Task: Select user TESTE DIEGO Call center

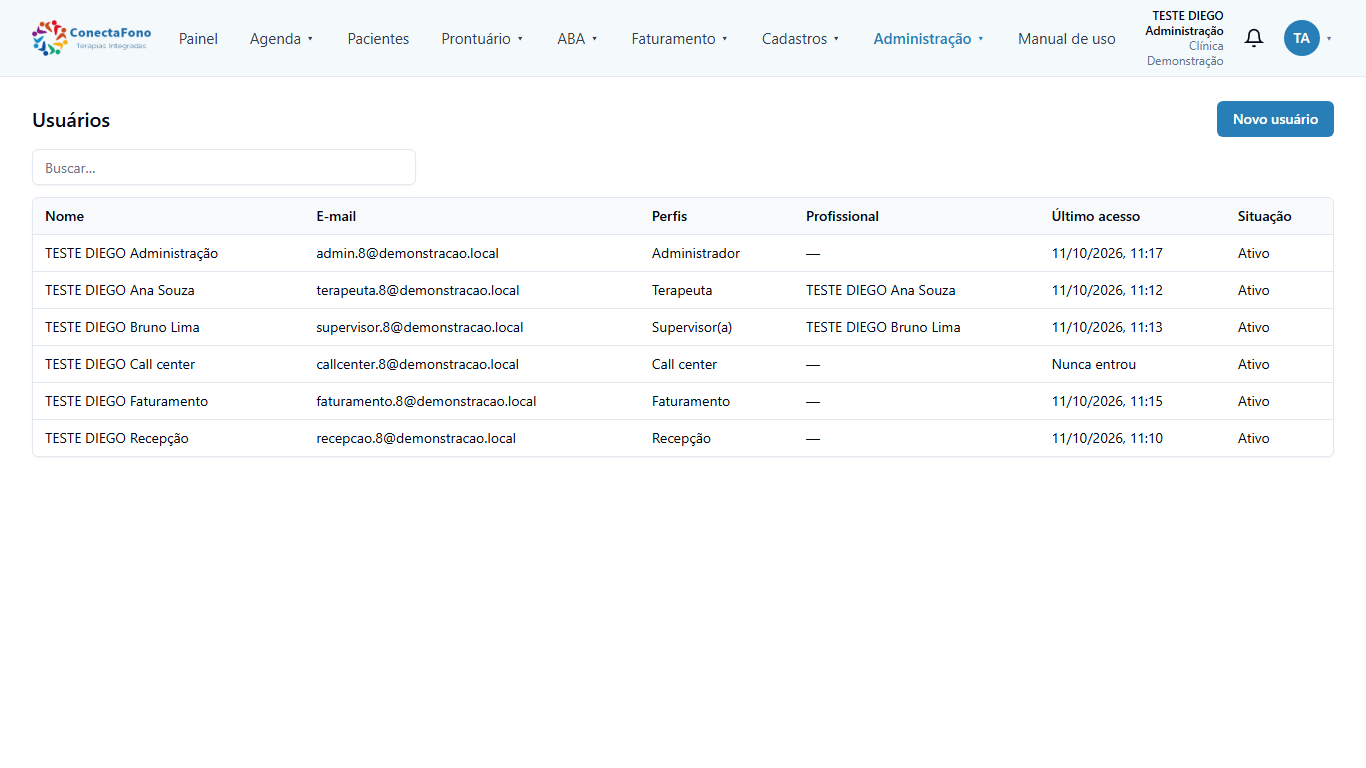Action: pos(120,364)
